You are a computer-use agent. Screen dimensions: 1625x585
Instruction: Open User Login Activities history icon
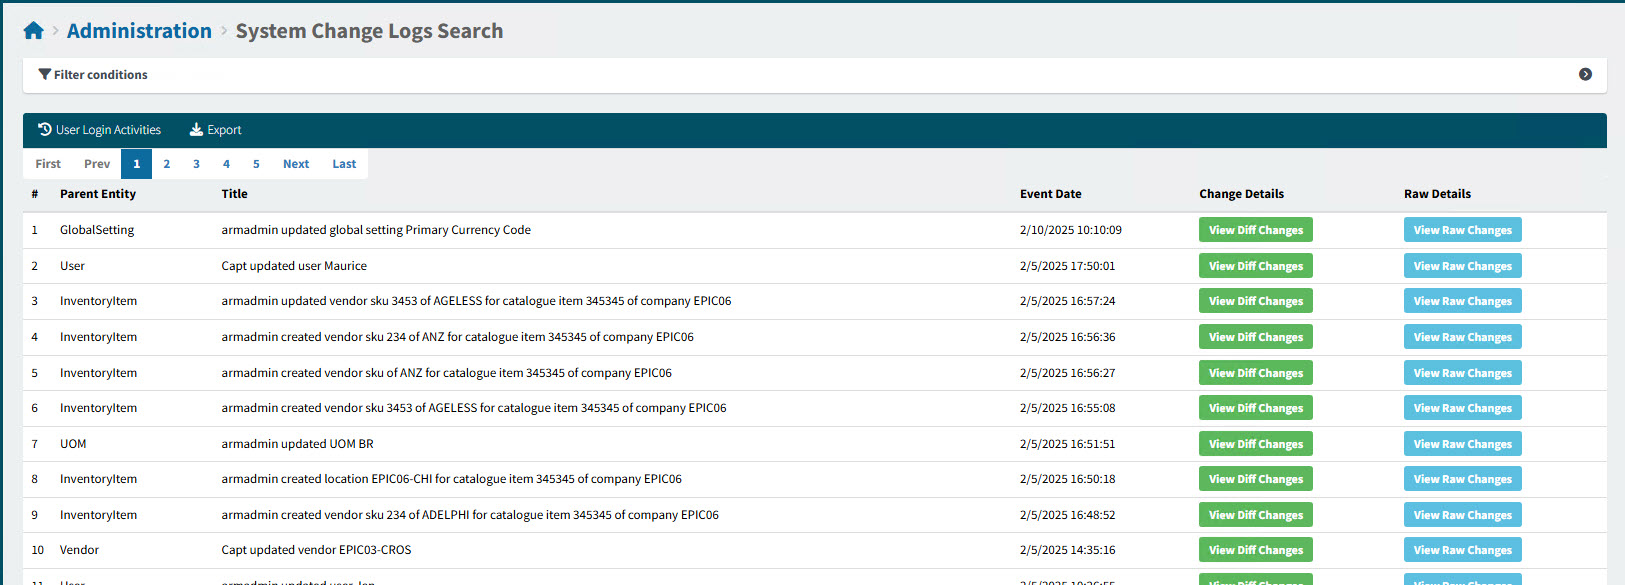[45, 130]
